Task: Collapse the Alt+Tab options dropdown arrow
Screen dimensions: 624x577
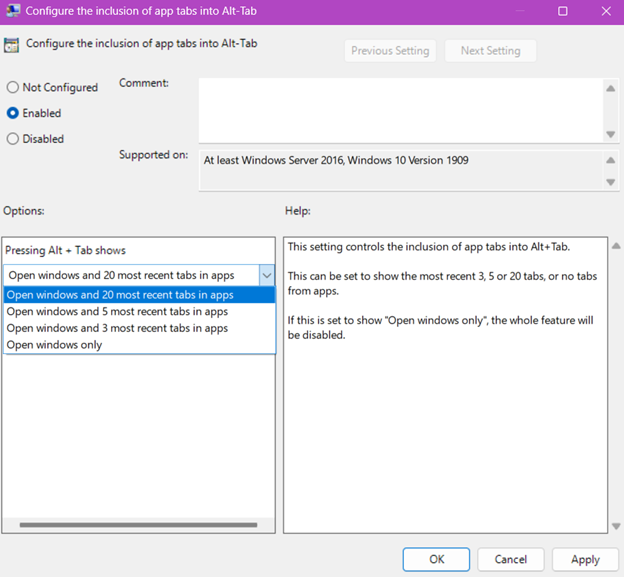Action: point(266,275)
